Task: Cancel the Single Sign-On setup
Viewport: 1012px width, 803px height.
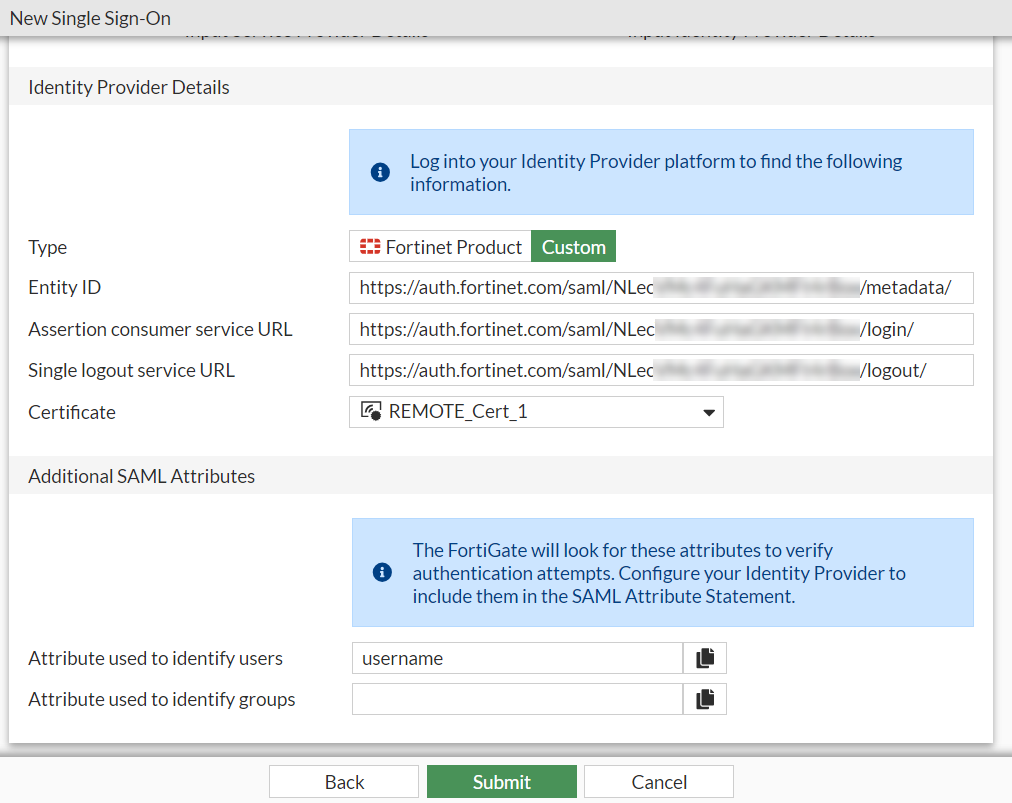Action: (658, 781)
